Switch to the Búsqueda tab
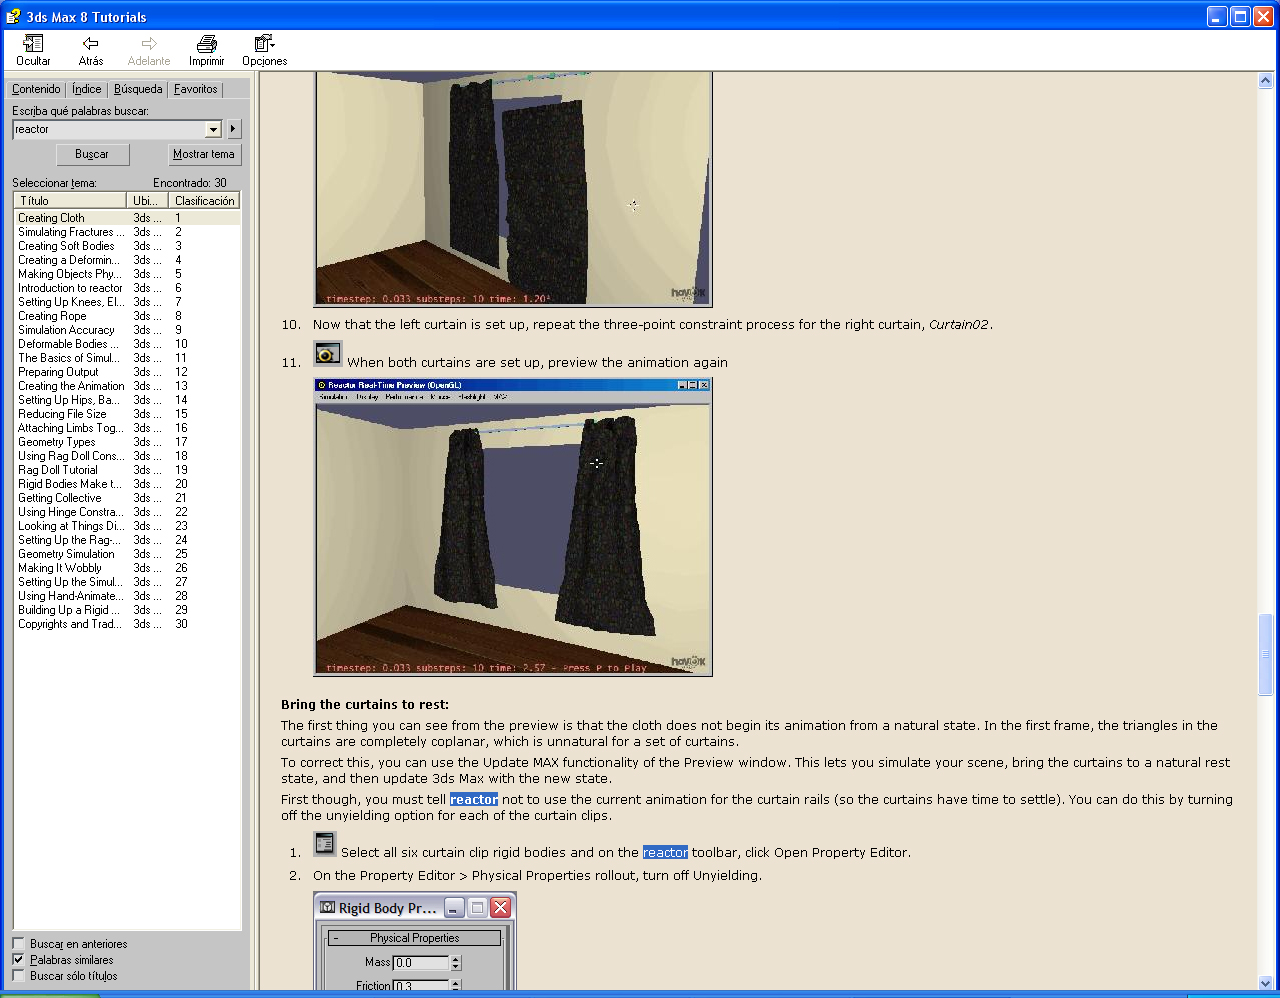The image size is (1280, 998). [x=138, y=89]
